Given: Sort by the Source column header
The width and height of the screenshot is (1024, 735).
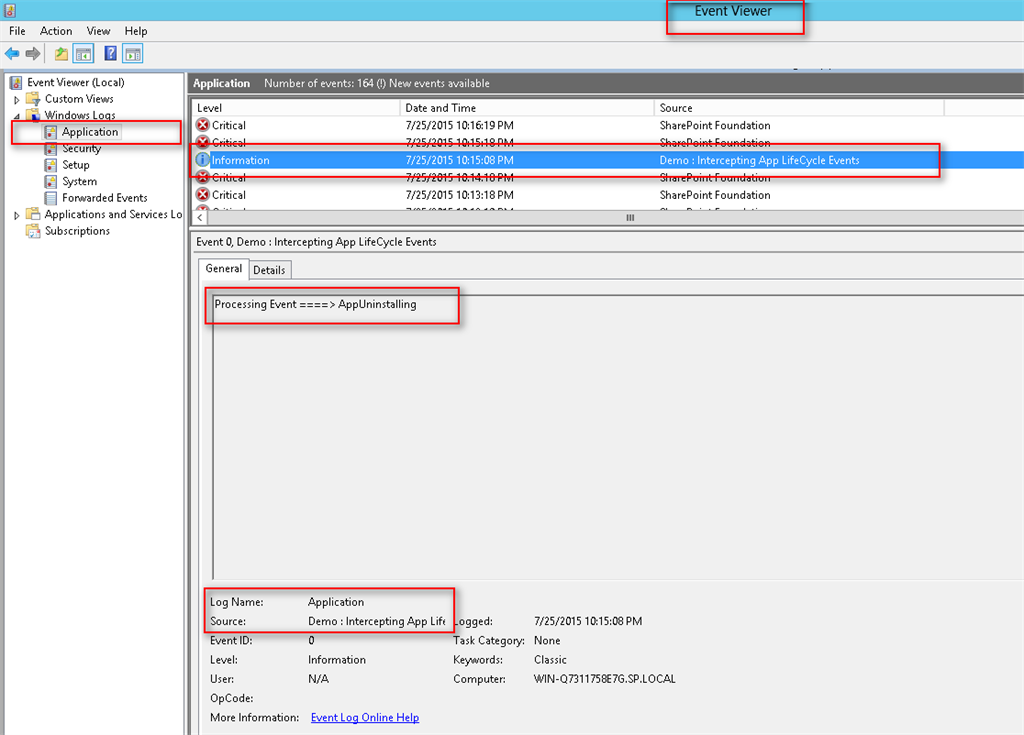Looking at the screenshot, I should (799, 108).
